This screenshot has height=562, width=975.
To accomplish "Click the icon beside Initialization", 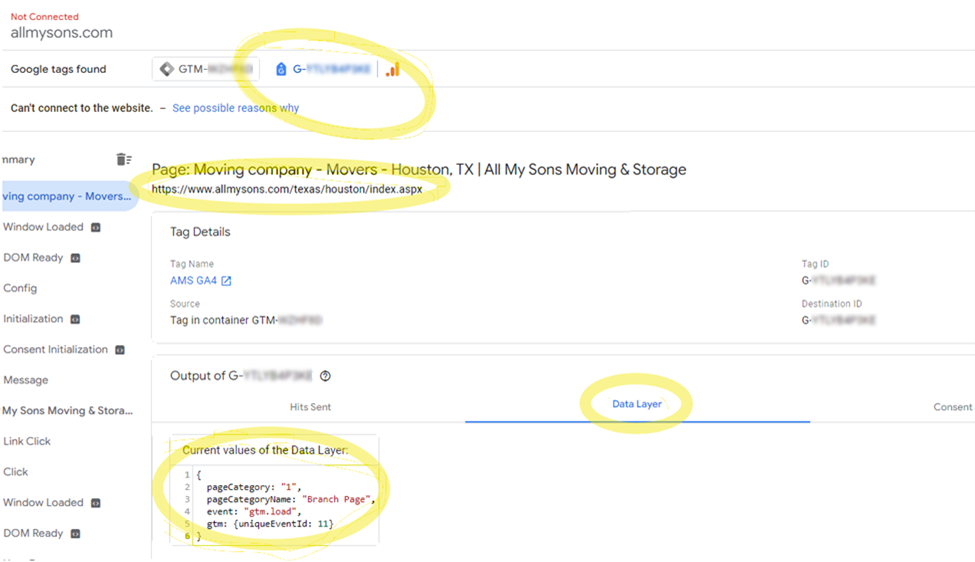I will click(75, 320).
